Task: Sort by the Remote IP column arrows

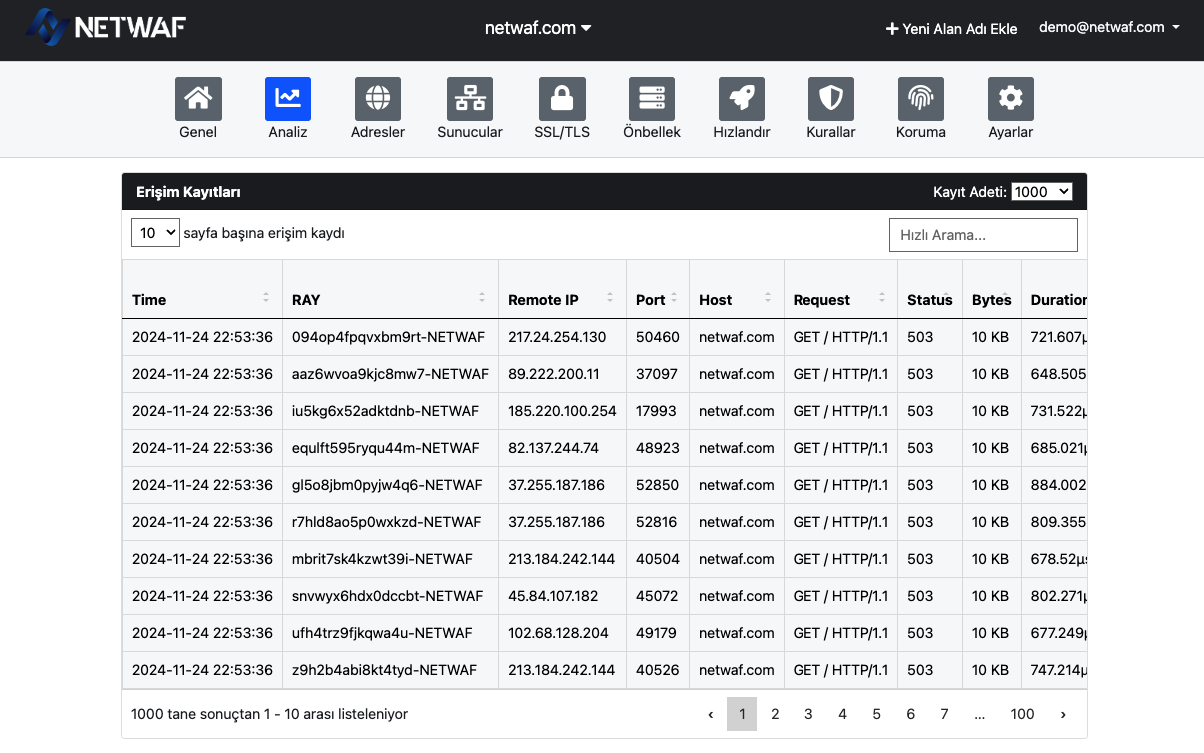Action: coord(610,298)
